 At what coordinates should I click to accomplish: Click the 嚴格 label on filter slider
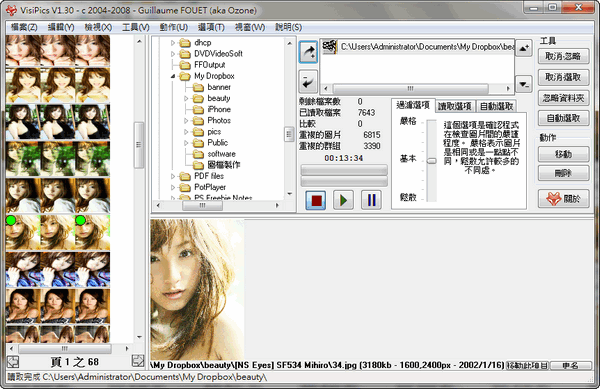pyautogui.click(x=408, y=121)
